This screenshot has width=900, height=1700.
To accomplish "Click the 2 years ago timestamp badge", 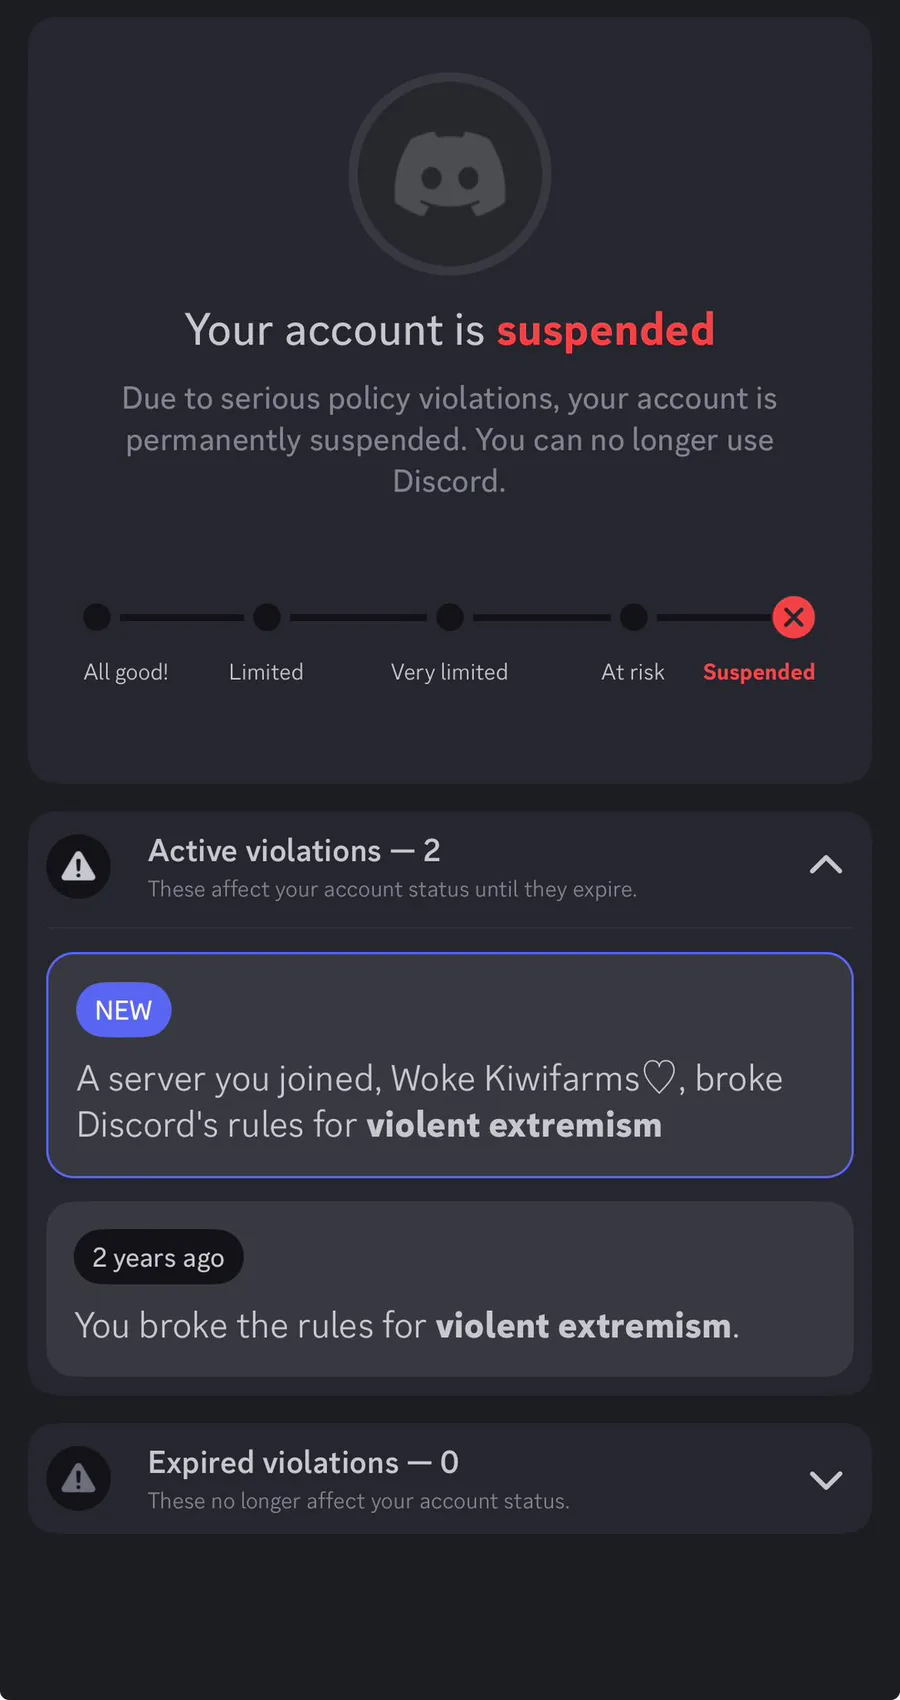I will coord(158,1257).
